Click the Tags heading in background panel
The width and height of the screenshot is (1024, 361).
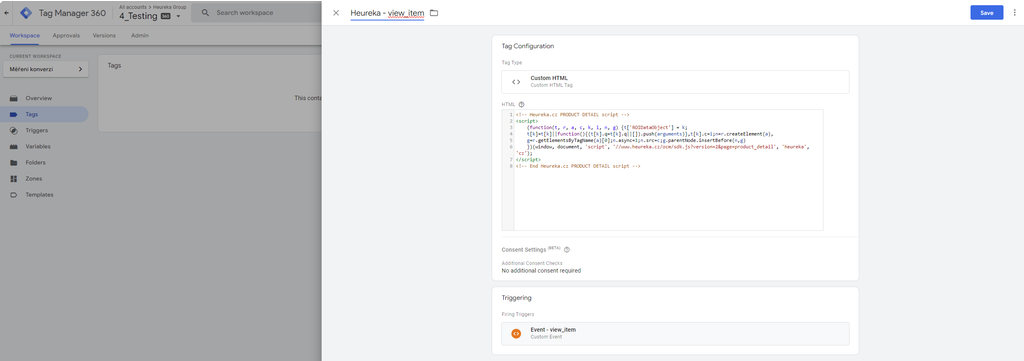(114, 65)
